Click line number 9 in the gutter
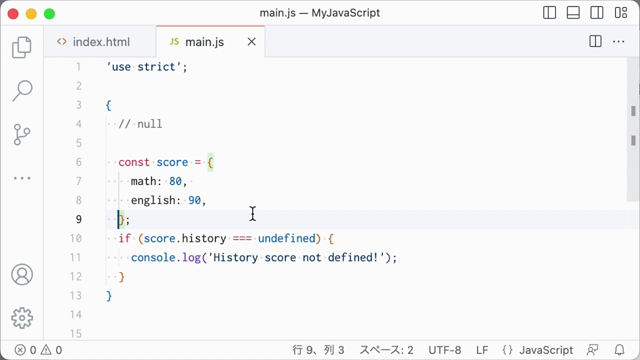The height and width of the screenshot is (360, 640). pos(78,219)
